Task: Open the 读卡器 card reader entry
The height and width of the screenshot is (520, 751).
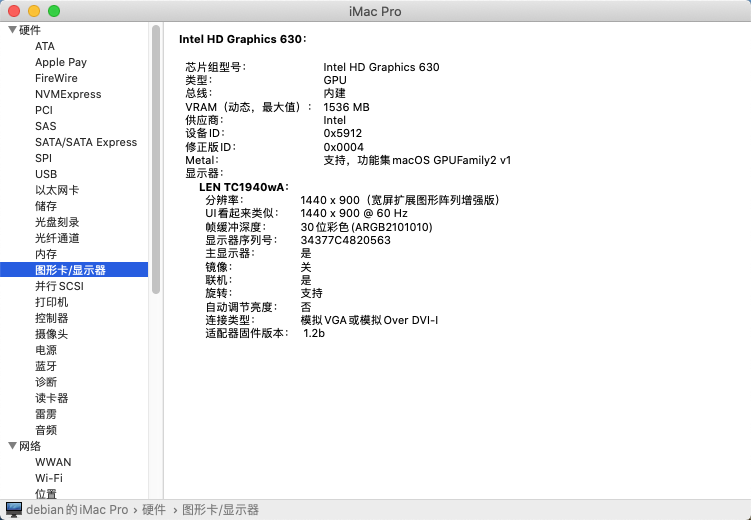Action: tap(51, 398)
